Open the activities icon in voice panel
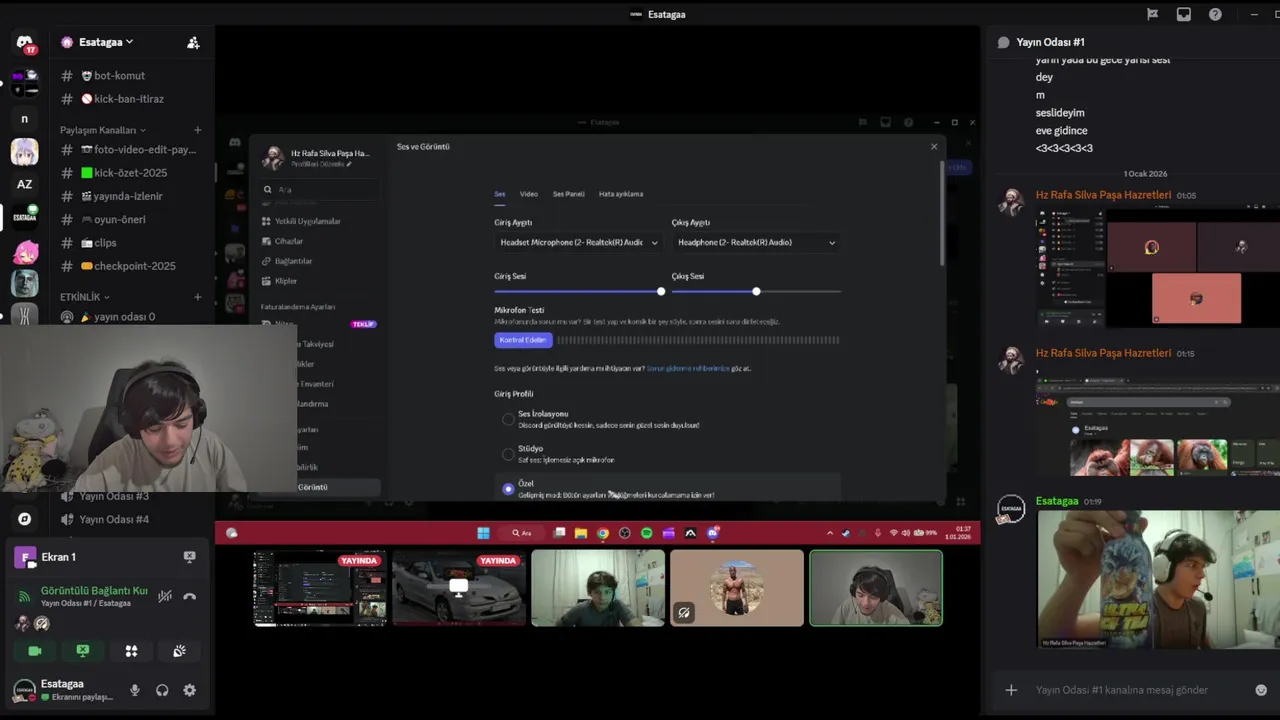1280x720 pixels. point(131,651)
